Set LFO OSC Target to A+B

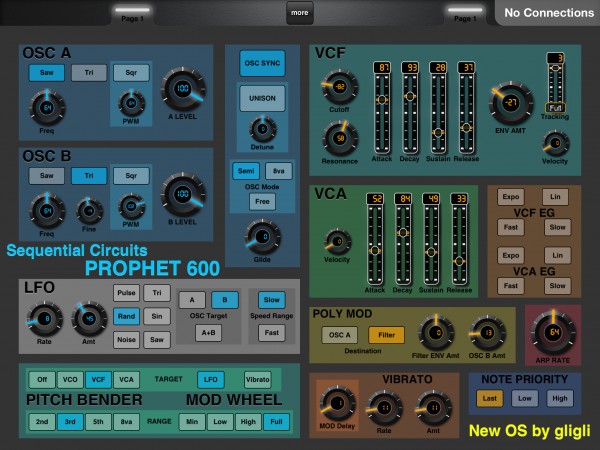[209, 333]
